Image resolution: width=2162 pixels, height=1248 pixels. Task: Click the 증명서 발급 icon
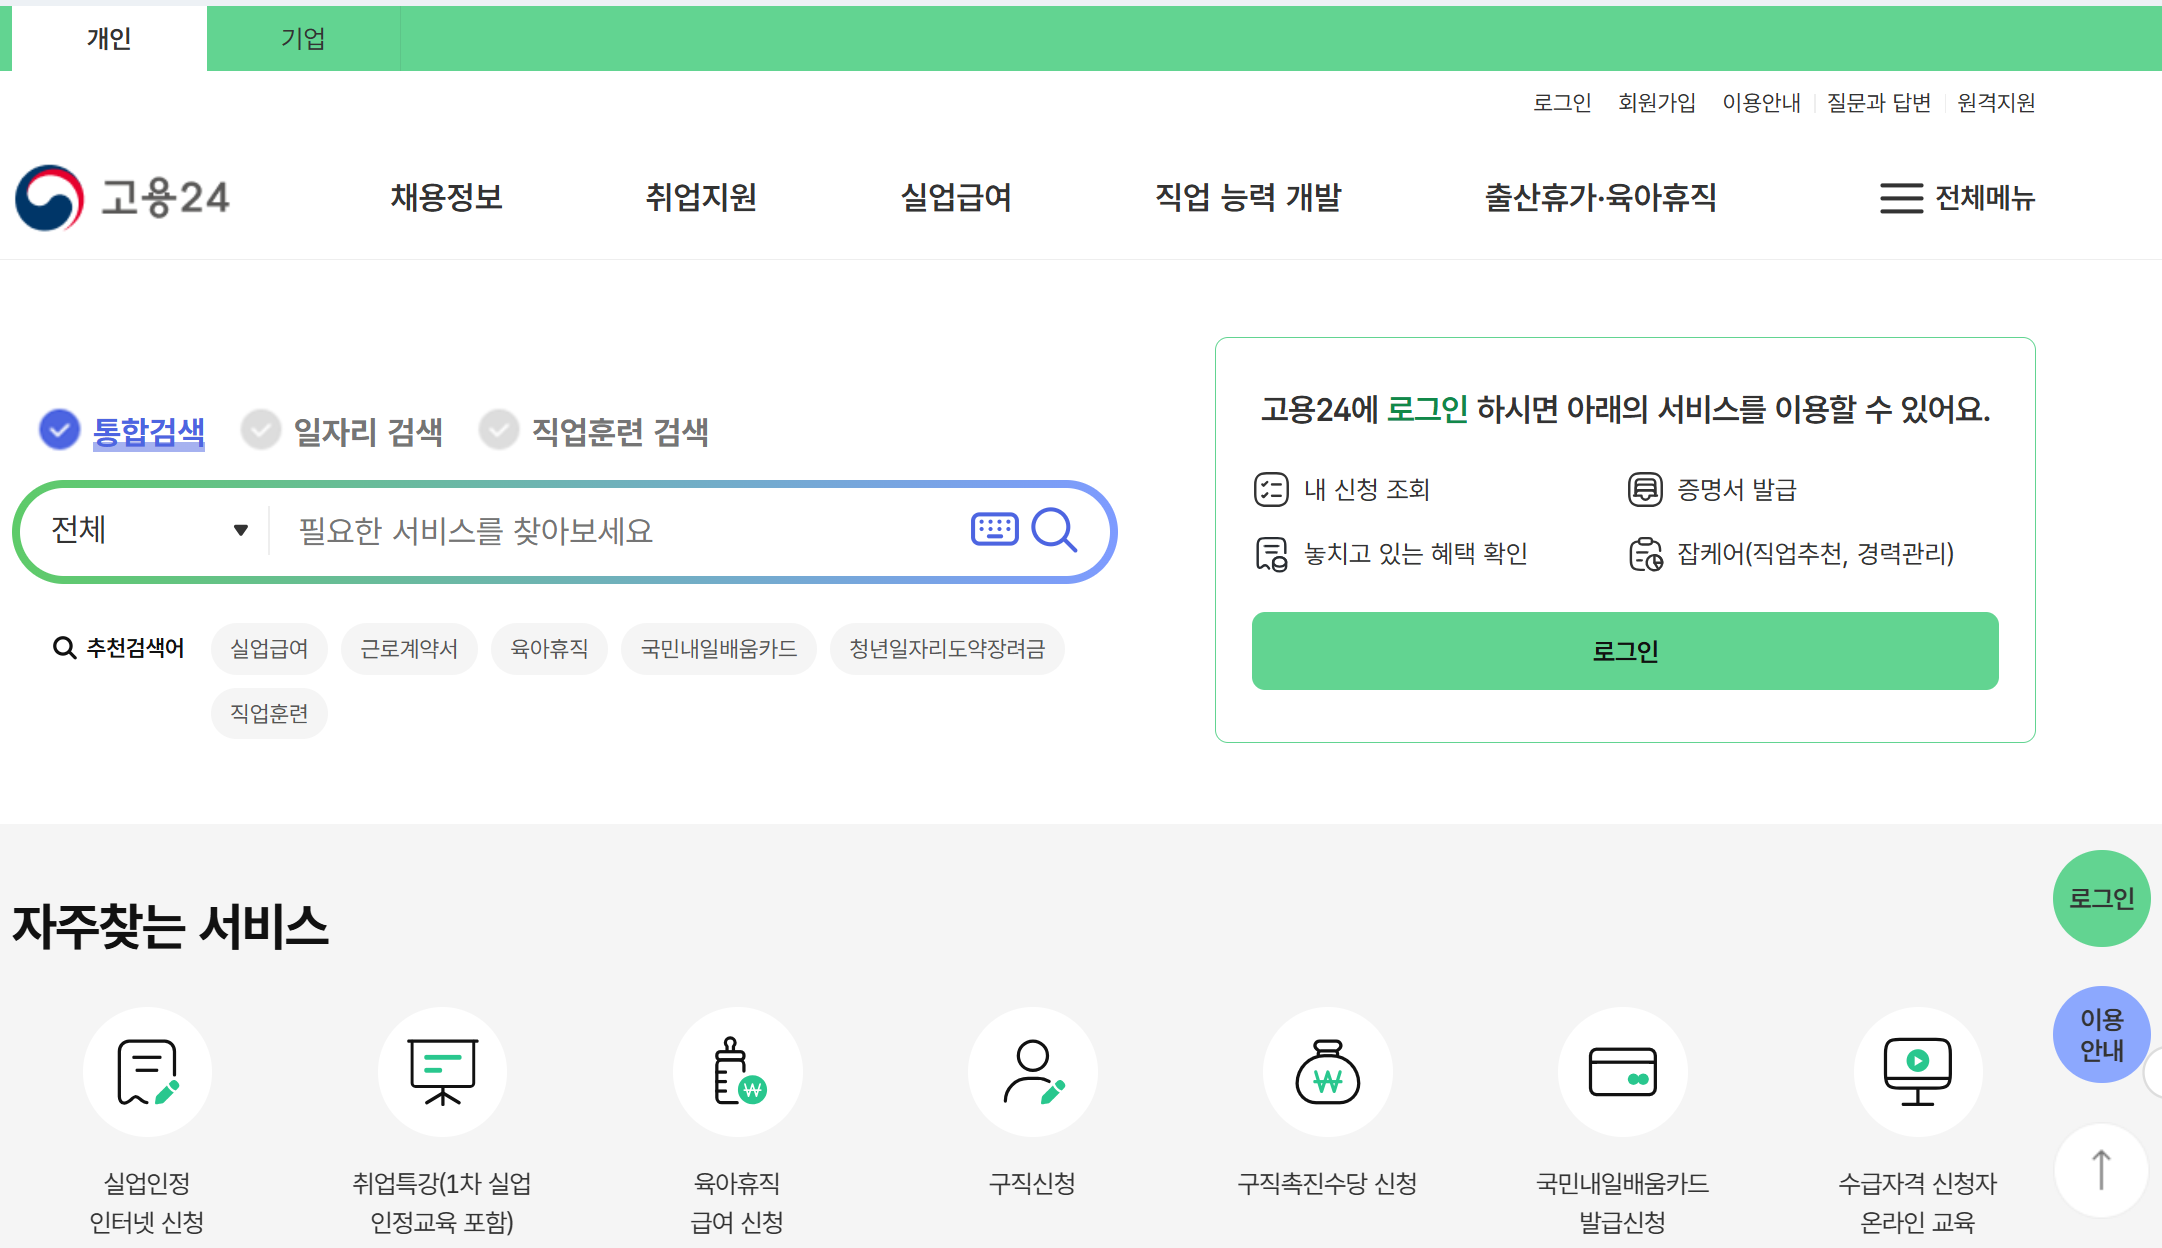[x=1646, y=490]
